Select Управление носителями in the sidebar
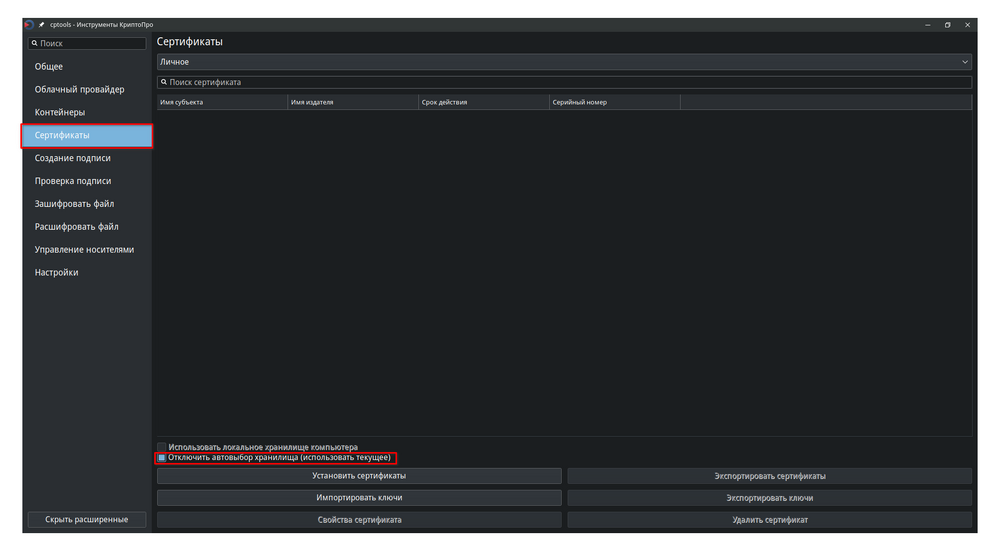This screenshot has width=1000, height=559. 84,250
